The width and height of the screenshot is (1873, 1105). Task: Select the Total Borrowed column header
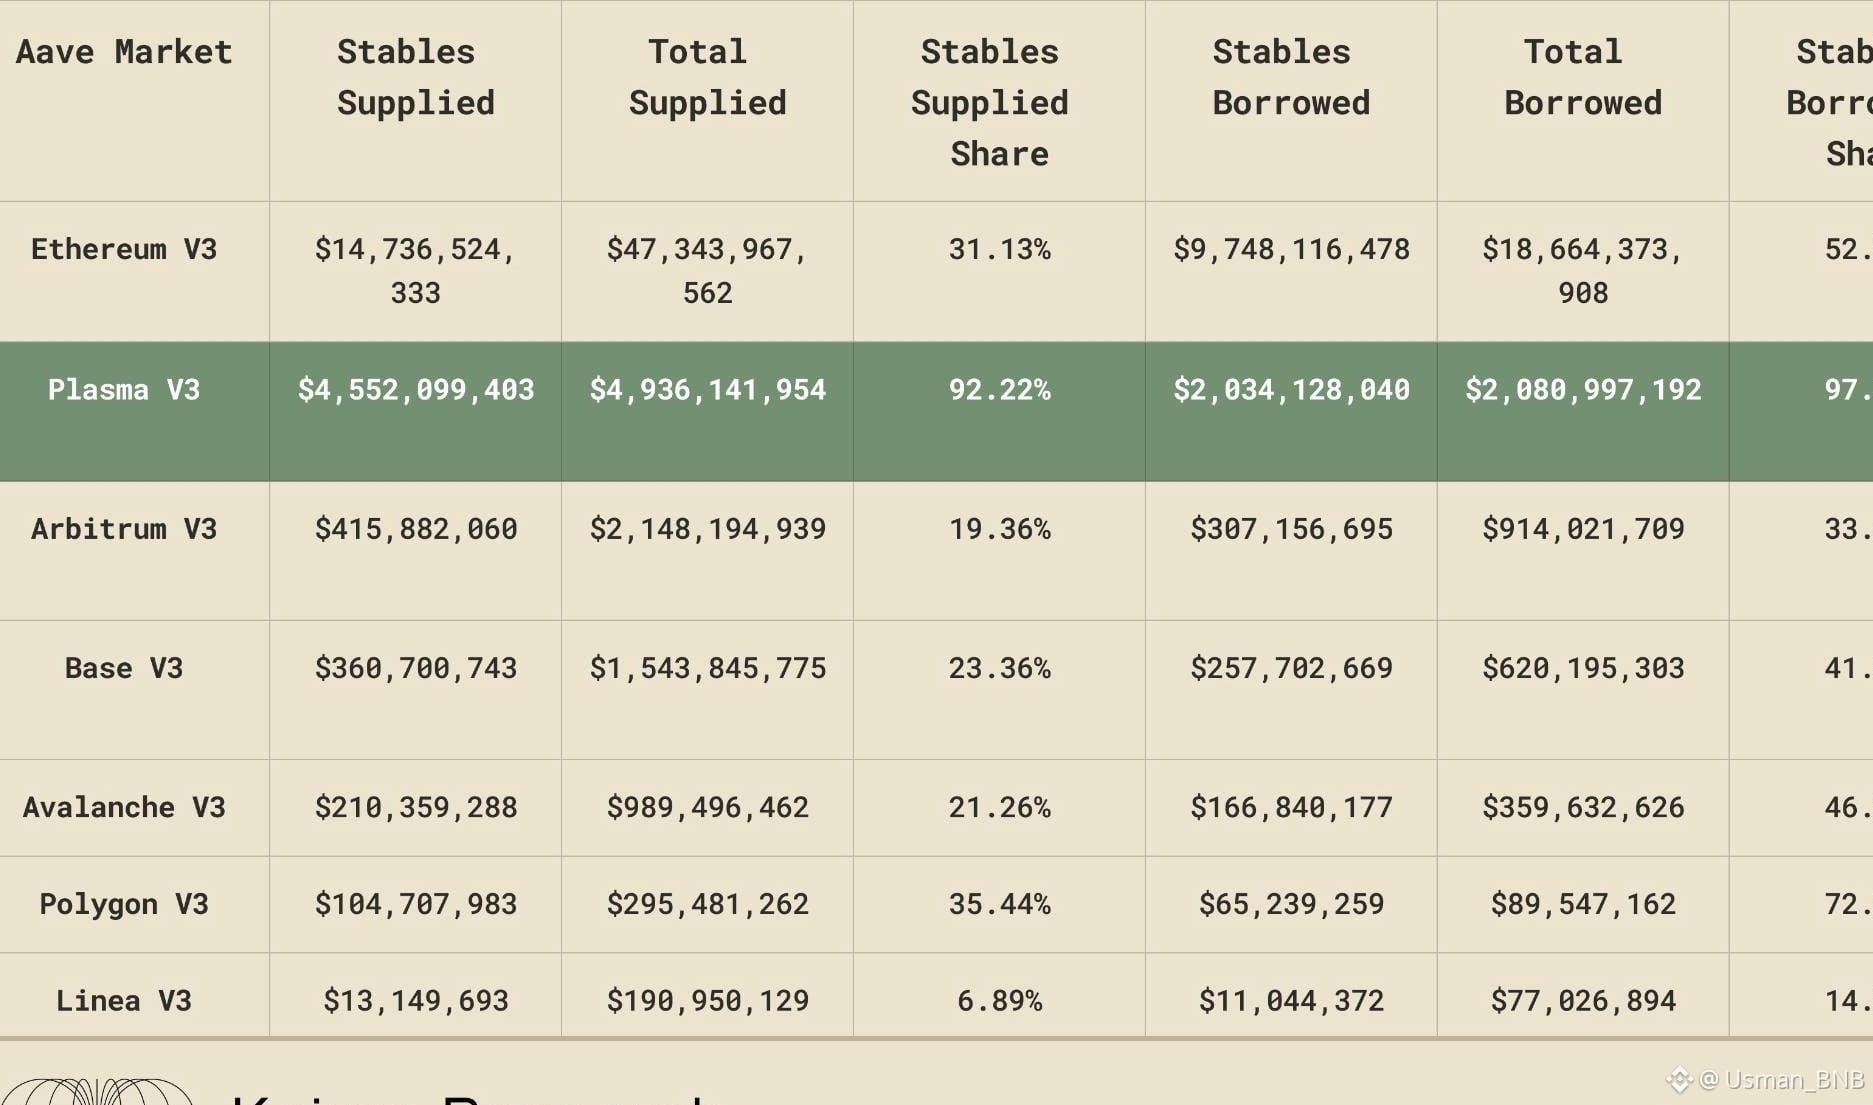1583,77
